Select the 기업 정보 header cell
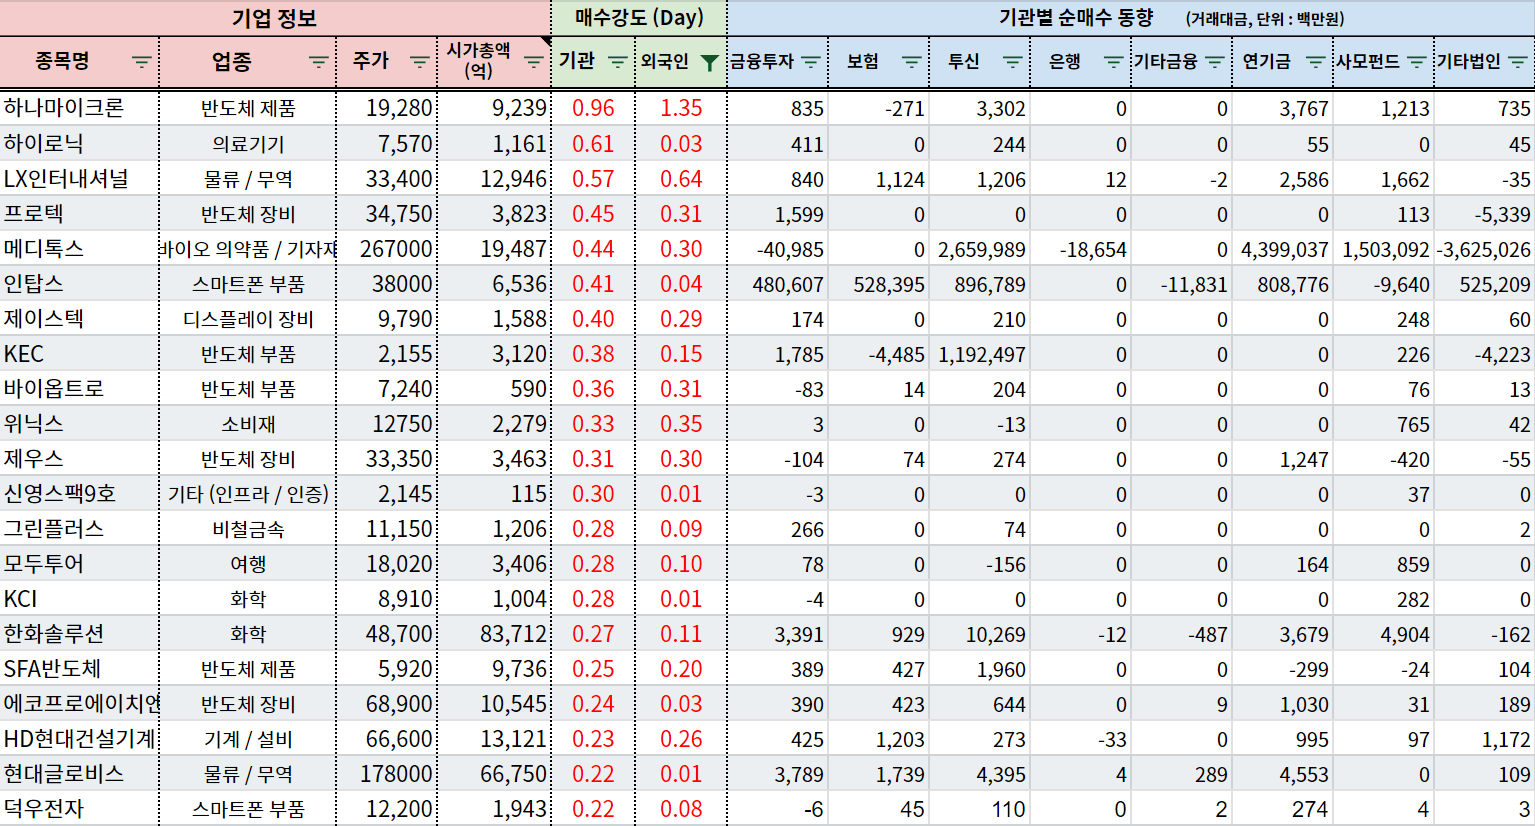This screenshot has height=826, width=1535. 275,18
